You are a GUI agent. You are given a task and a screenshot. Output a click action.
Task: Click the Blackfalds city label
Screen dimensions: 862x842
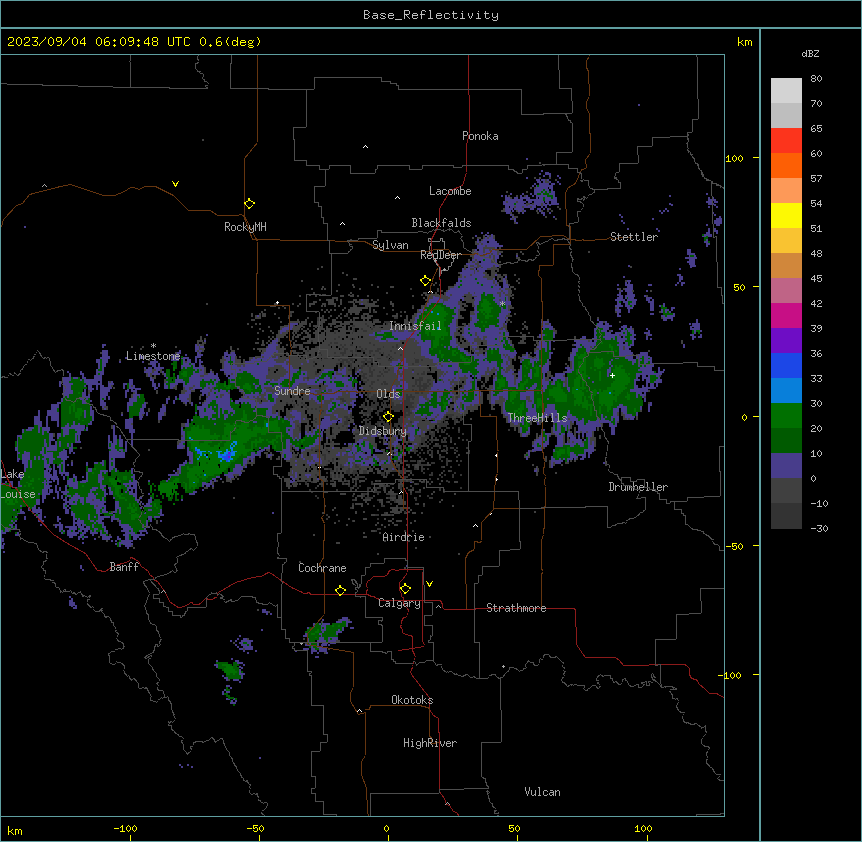(441, 223)
